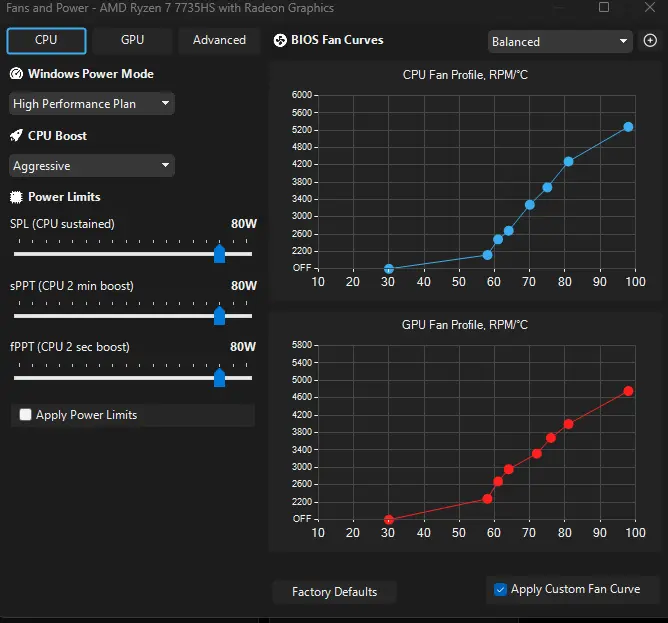The image size is (668, 623).
Task: Switch to the GPU tab
Action: pyautogui.click(x=132, y=40)
